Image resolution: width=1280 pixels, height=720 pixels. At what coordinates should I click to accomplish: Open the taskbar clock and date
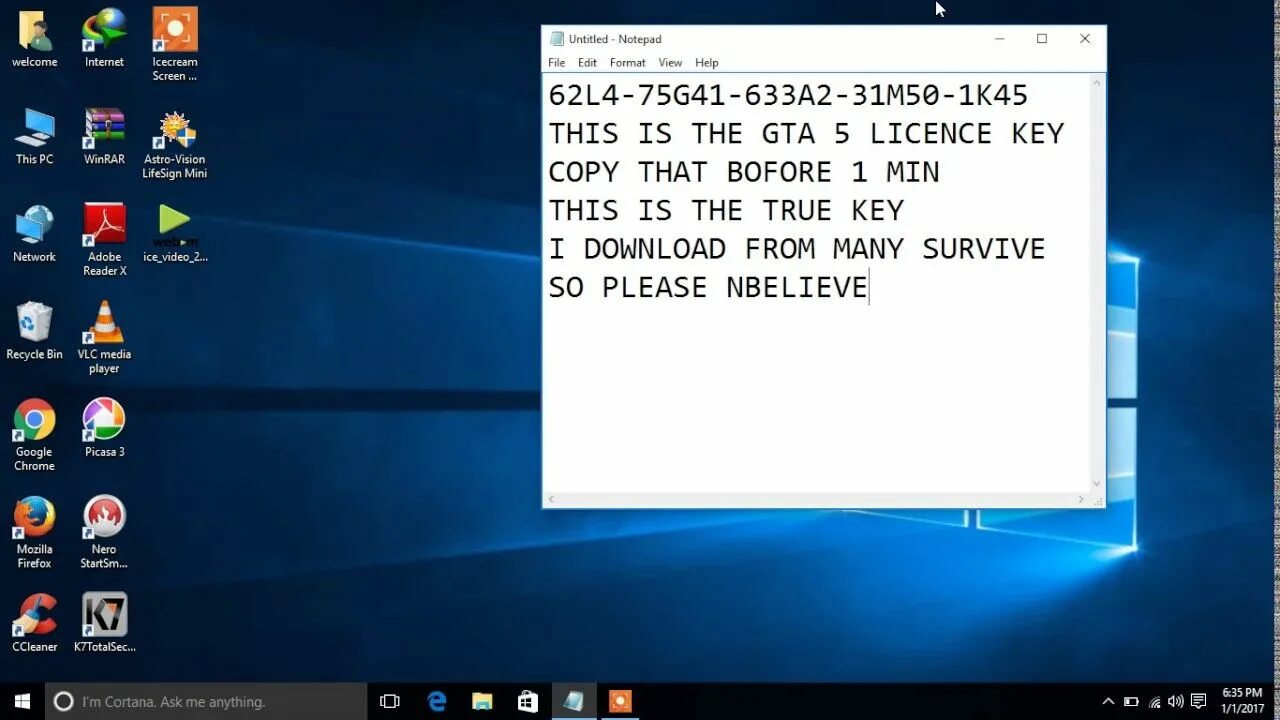pyautogui.click(x=1242, y=701)
